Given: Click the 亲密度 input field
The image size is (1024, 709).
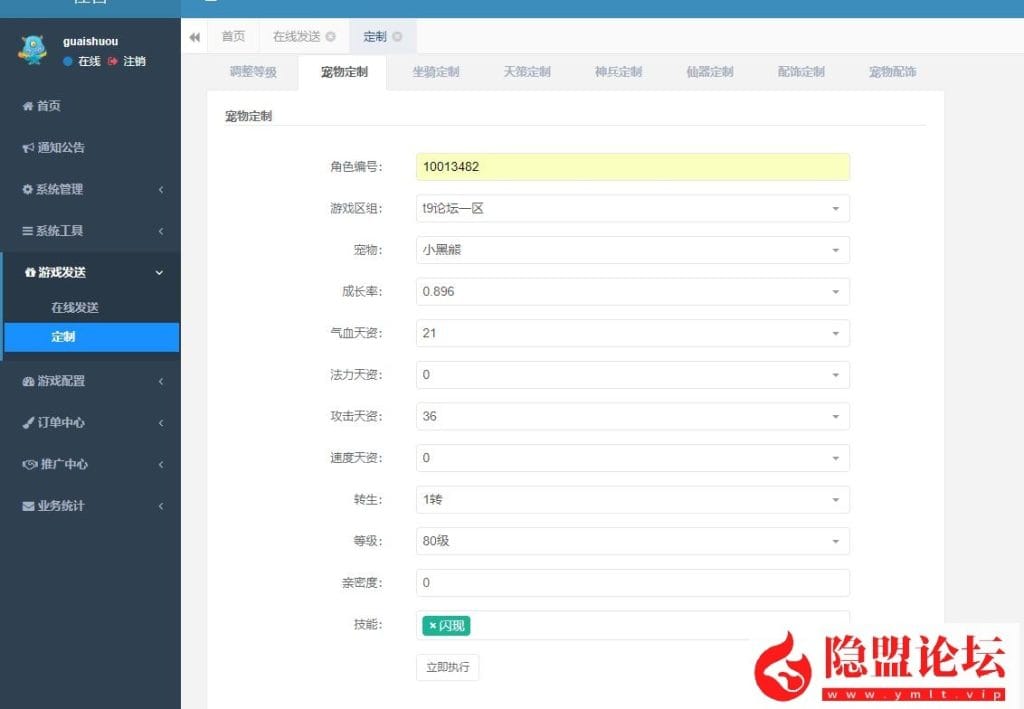Looking at the screenshot, I should (632, 583).
